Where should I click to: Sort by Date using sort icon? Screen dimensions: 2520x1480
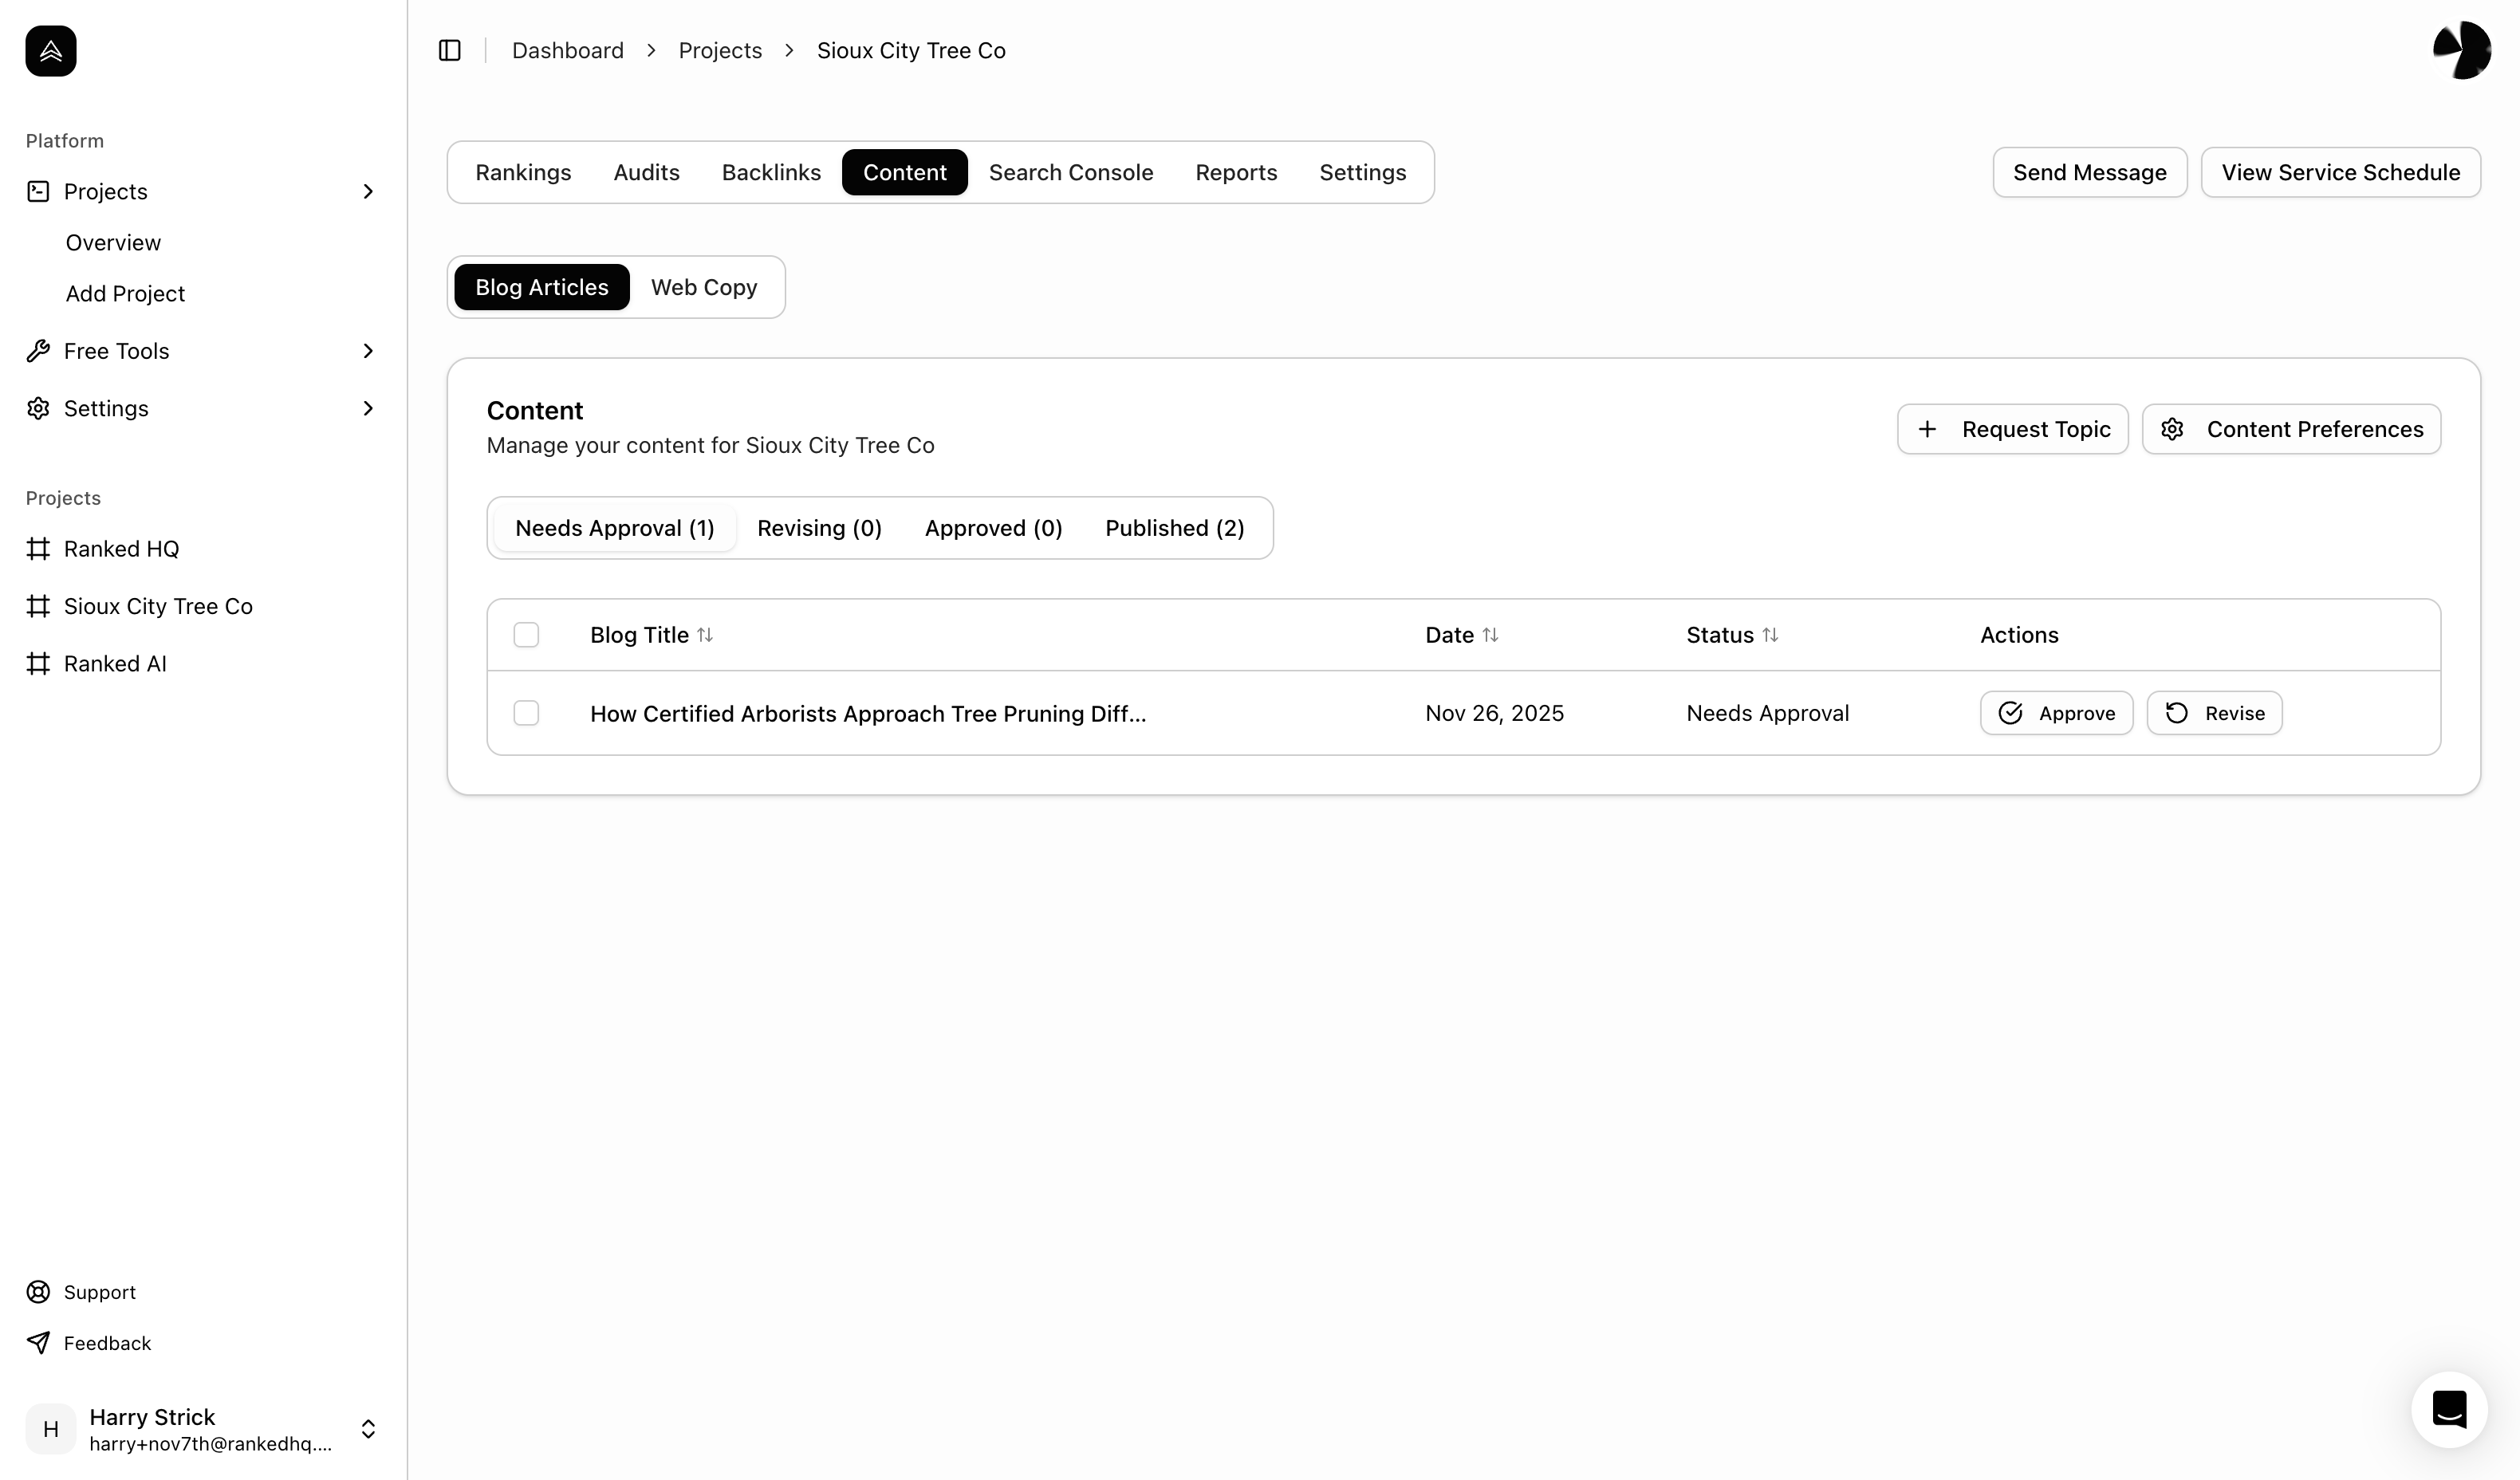(1490, 635)
